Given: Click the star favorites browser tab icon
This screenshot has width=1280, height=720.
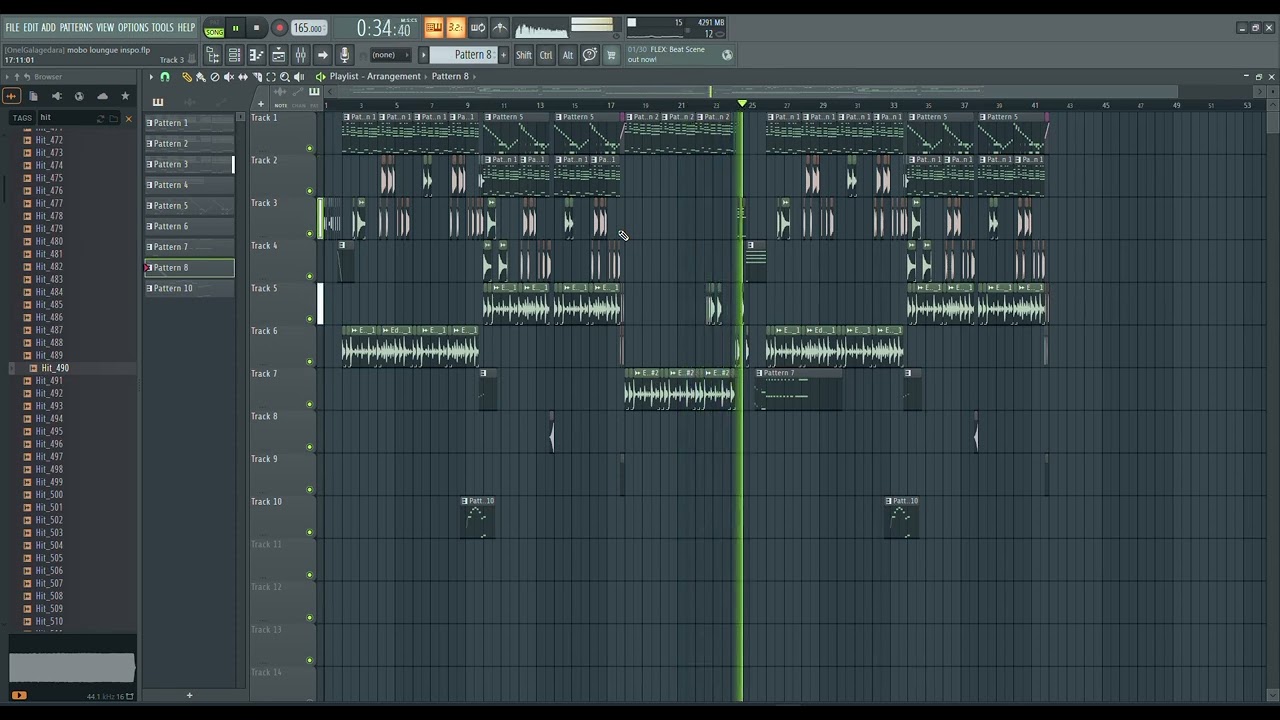Looking at the screenshot, I should click(x=125, y=96).
